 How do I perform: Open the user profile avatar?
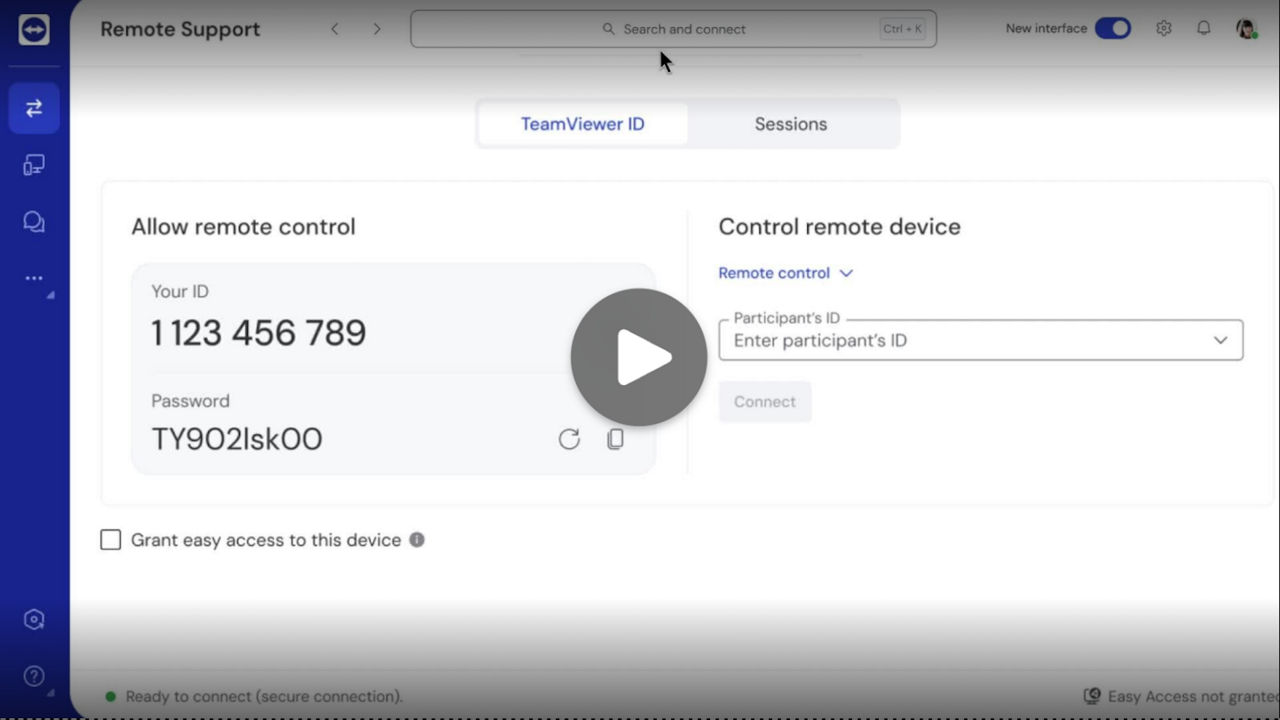coord(1246,29)
